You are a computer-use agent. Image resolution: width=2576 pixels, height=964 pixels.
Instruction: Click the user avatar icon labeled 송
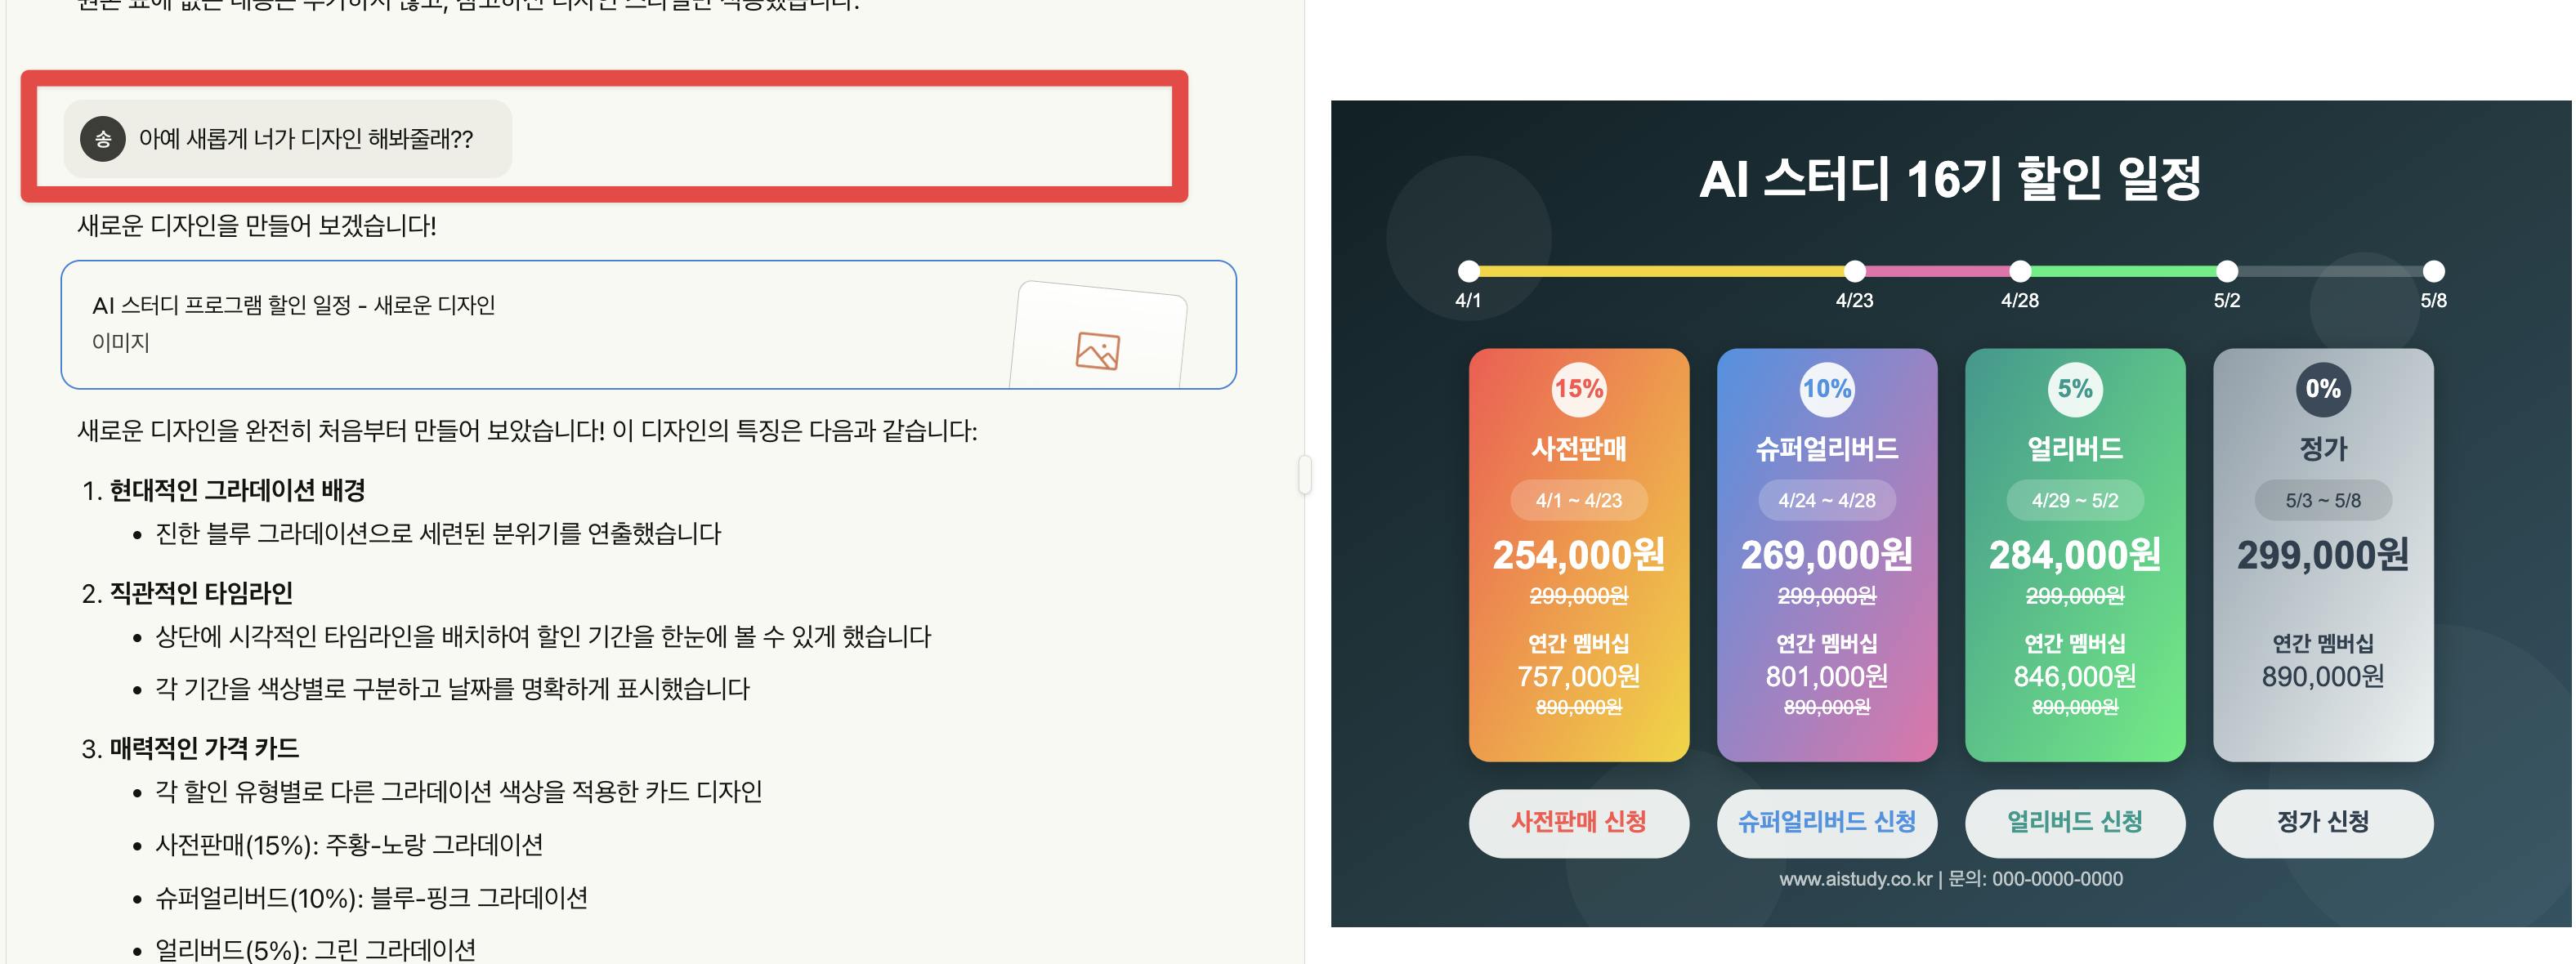[103, 139]
